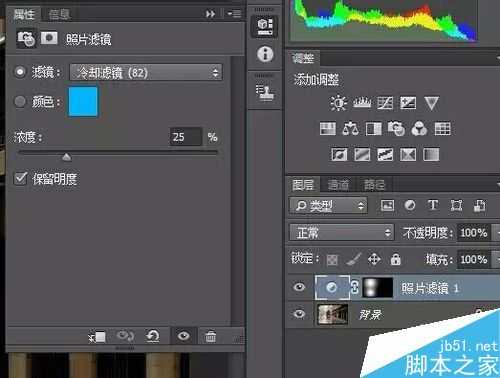Viewport: 500px width, 378px height.
Task: Clip adjustment to layer below button
Action: 97,337
